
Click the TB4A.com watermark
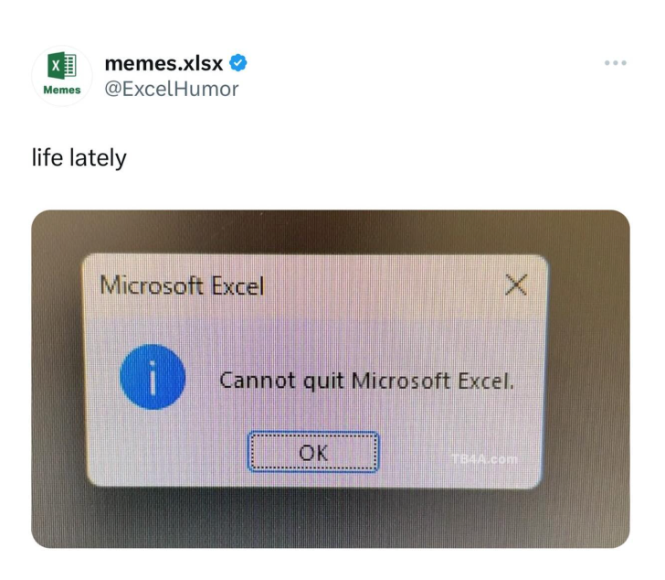[x=484, y=459]
